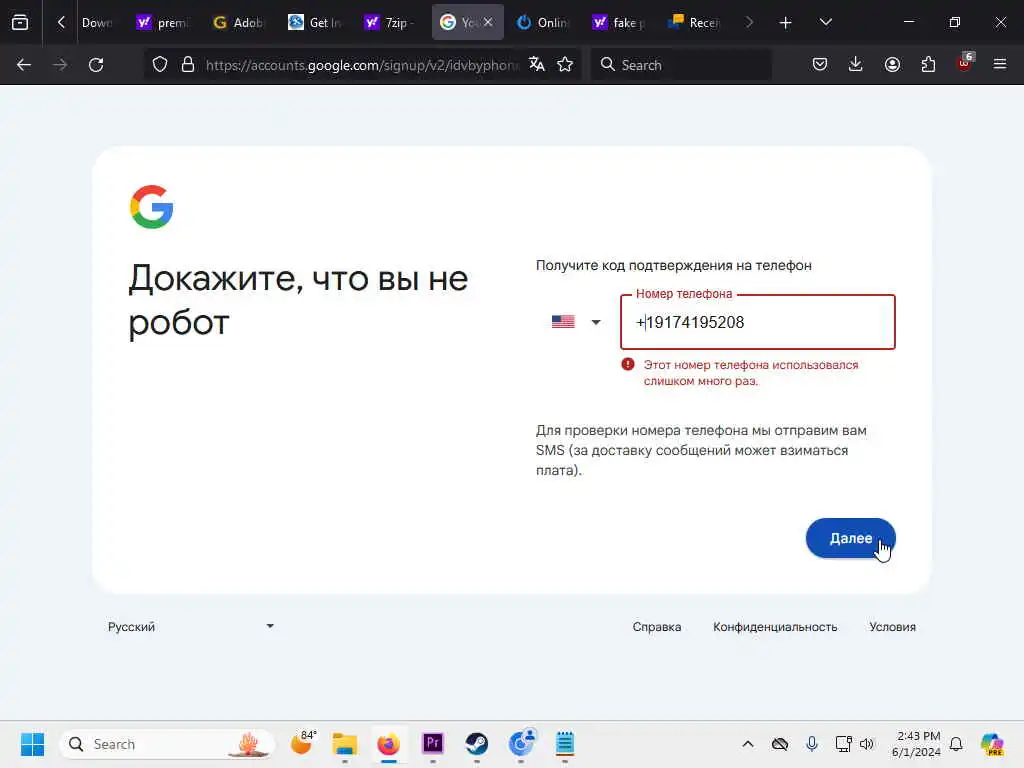Screen dimensions: 1024x768
Task: Open Steam from the taskbar
Action: coord(477,744)
